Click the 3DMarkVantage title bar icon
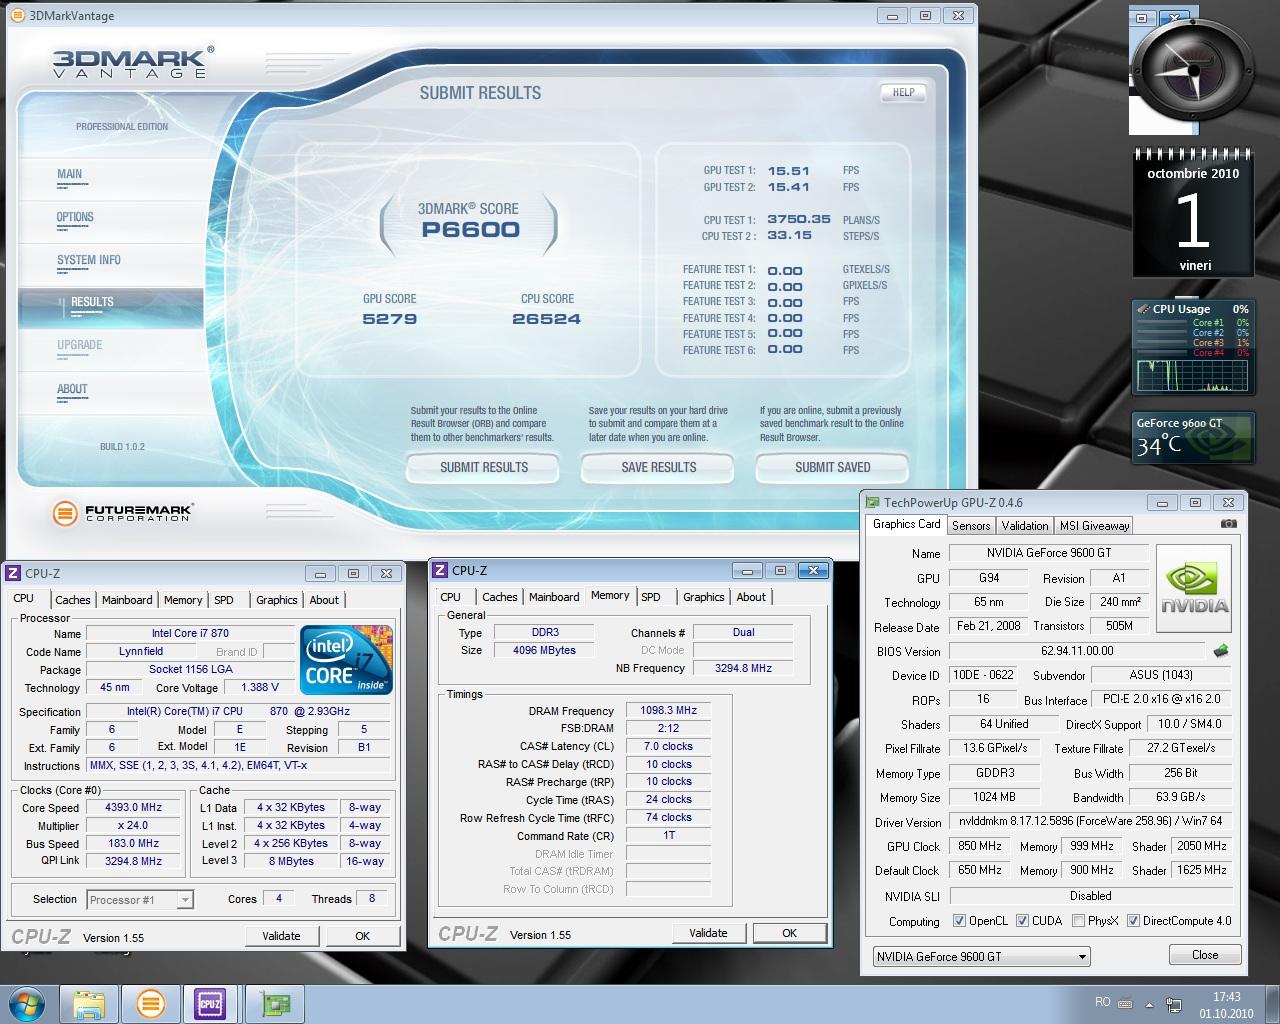The height and width of the screenshot is (1024, 1280). pyautogui.click(x=18, y=16)
